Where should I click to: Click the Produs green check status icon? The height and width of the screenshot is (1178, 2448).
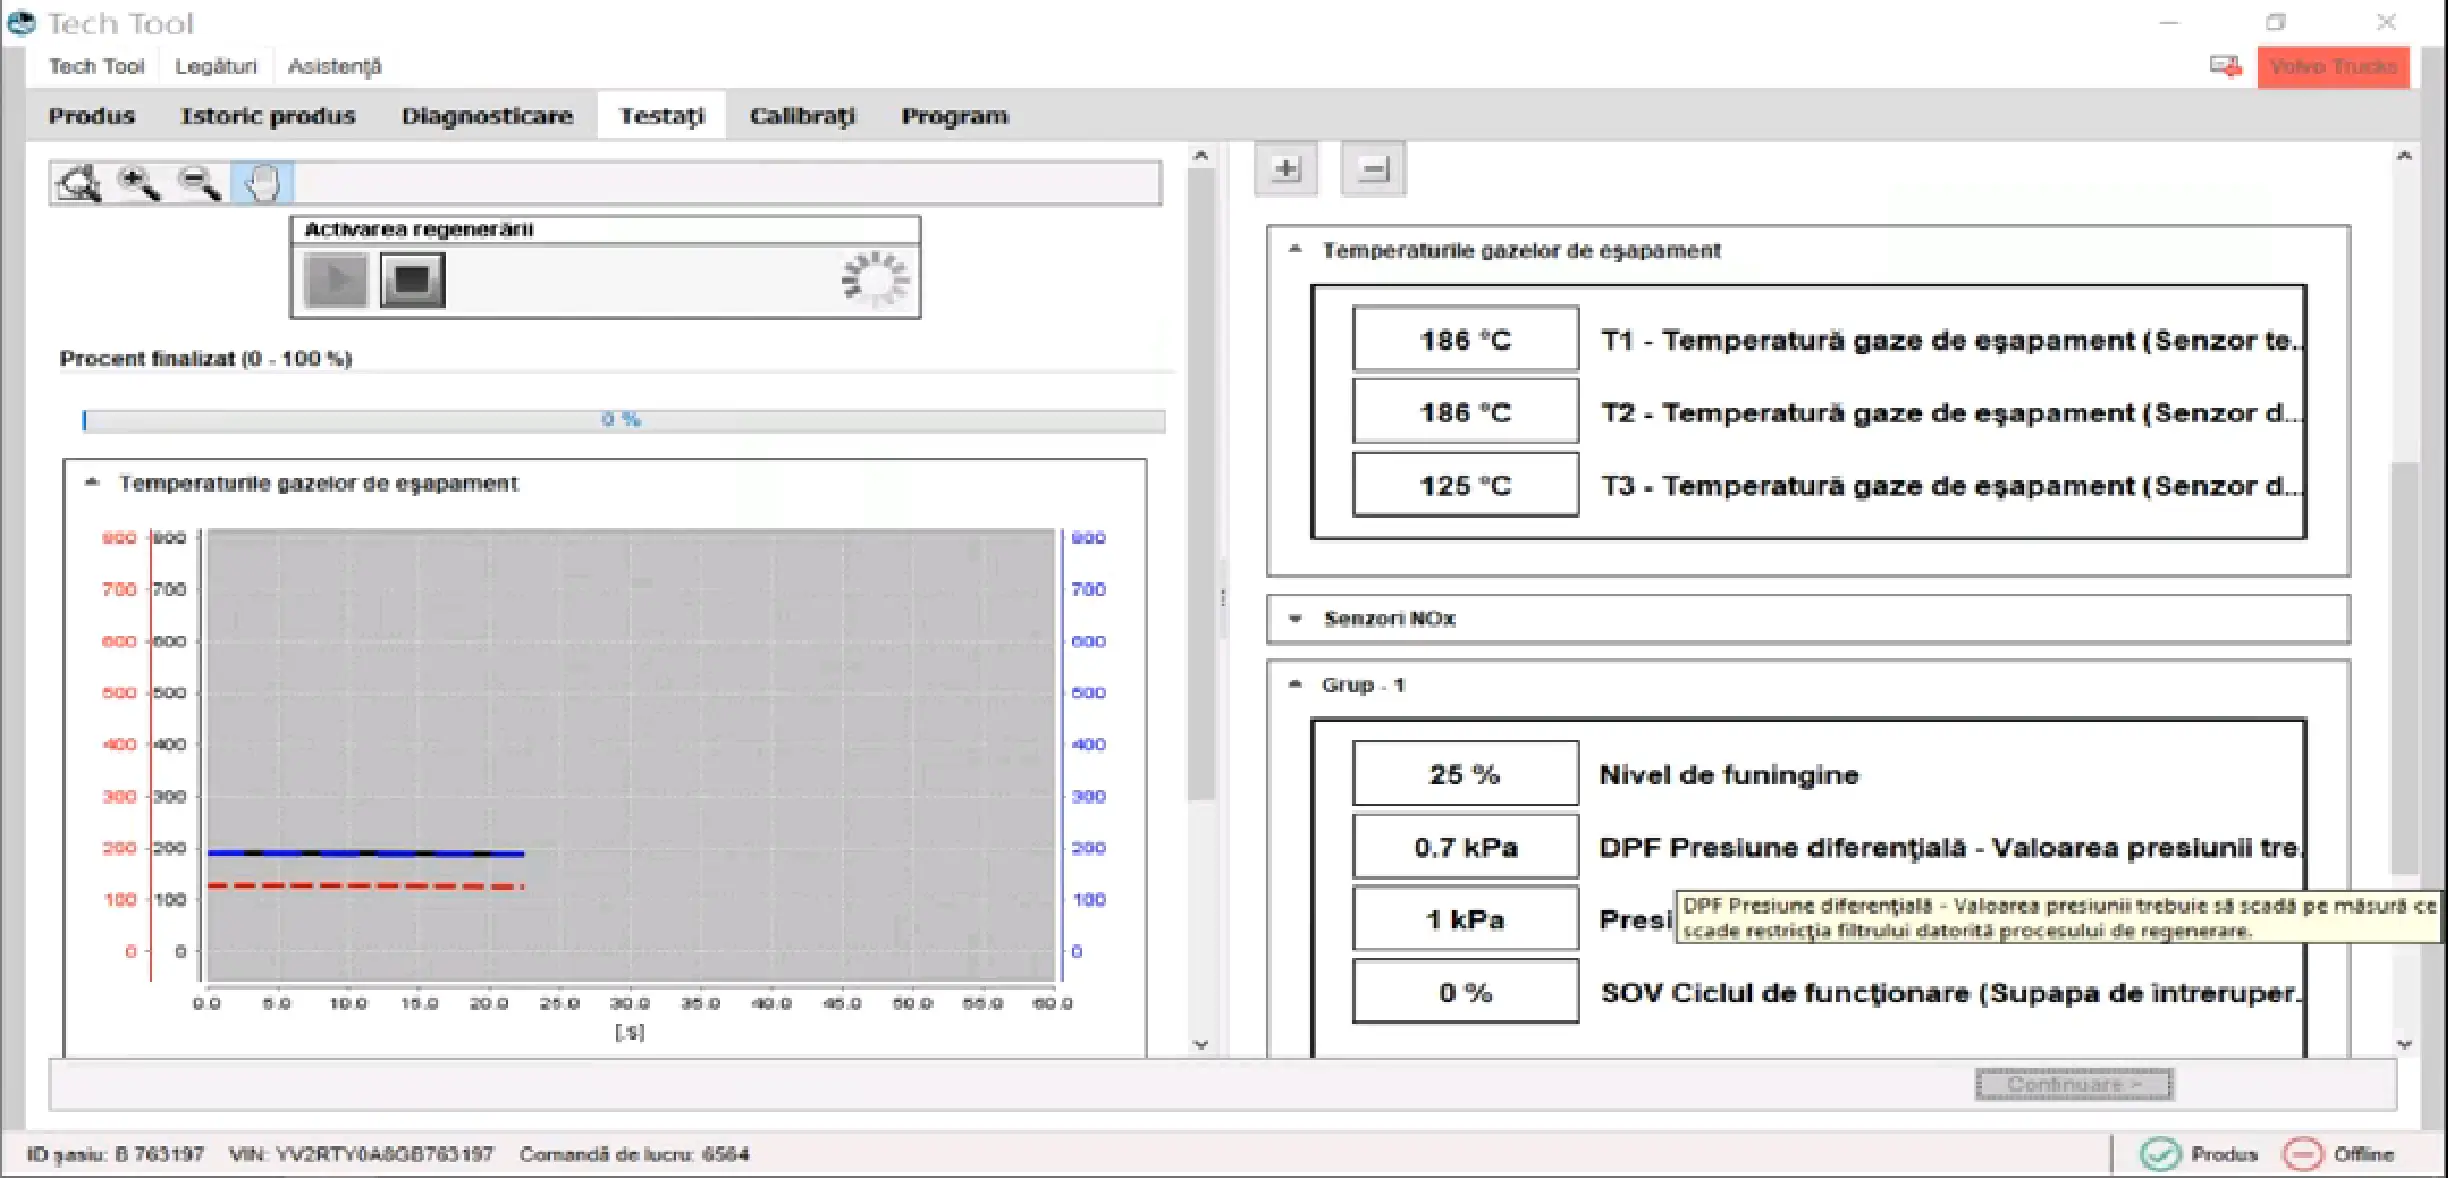[2159, 1154]
